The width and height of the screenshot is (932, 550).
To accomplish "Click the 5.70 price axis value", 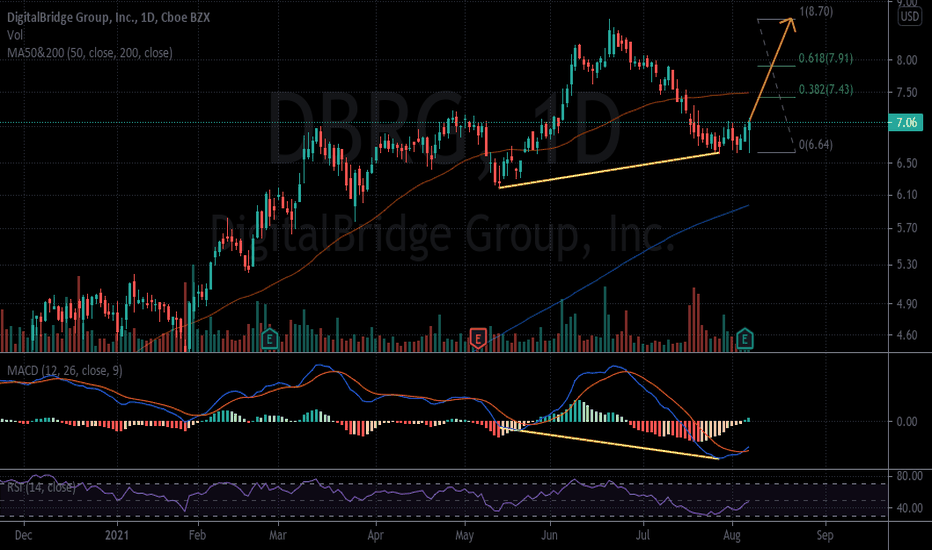I will tap(906, 228).
